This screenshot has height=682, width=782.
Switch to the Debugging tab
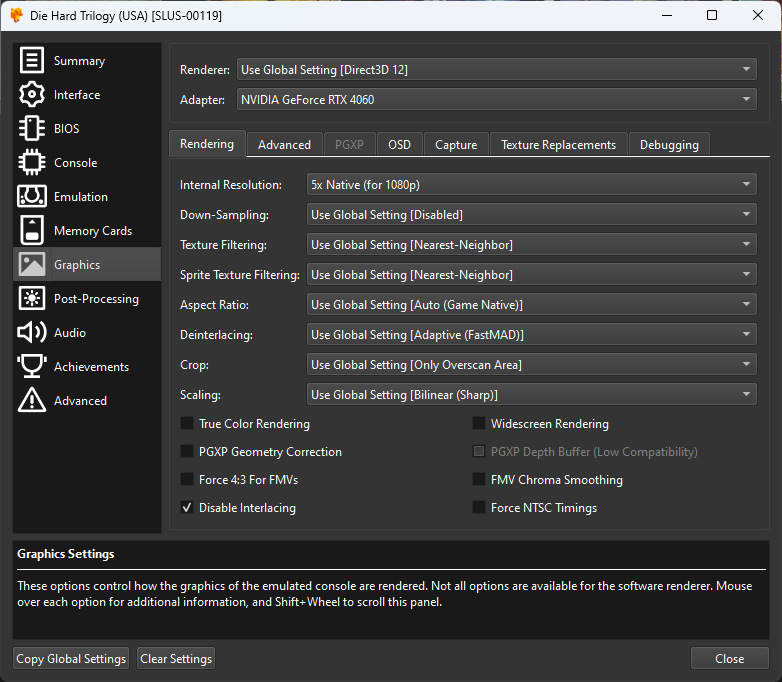[669, 145]
